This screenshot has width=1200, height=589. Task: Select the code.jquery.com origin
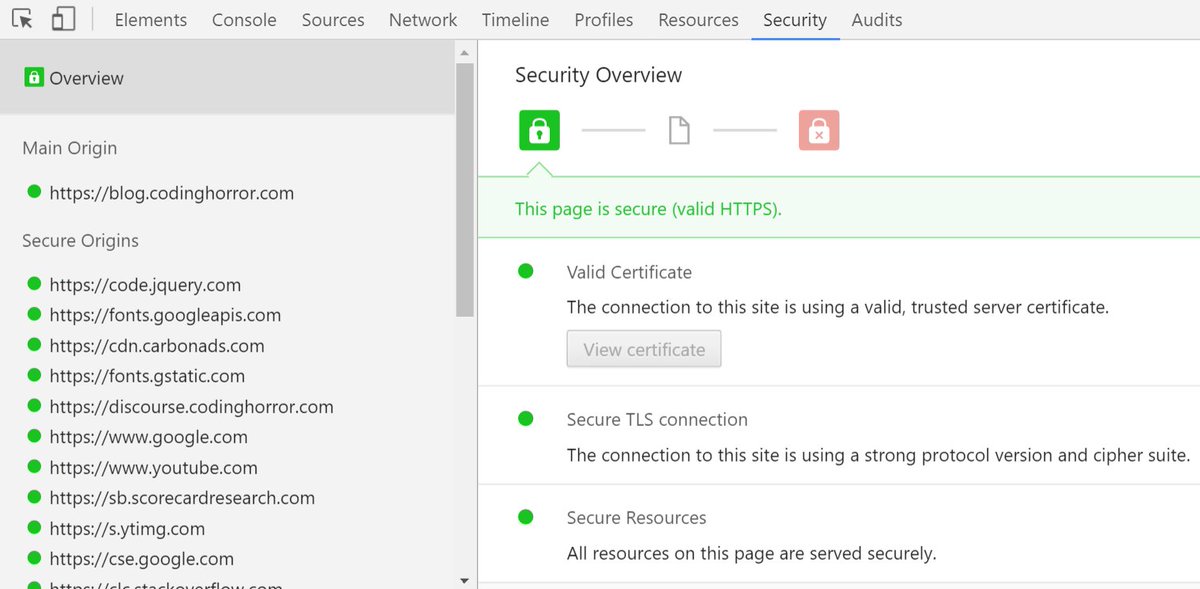pyautogui.click(x=145, y=285)
